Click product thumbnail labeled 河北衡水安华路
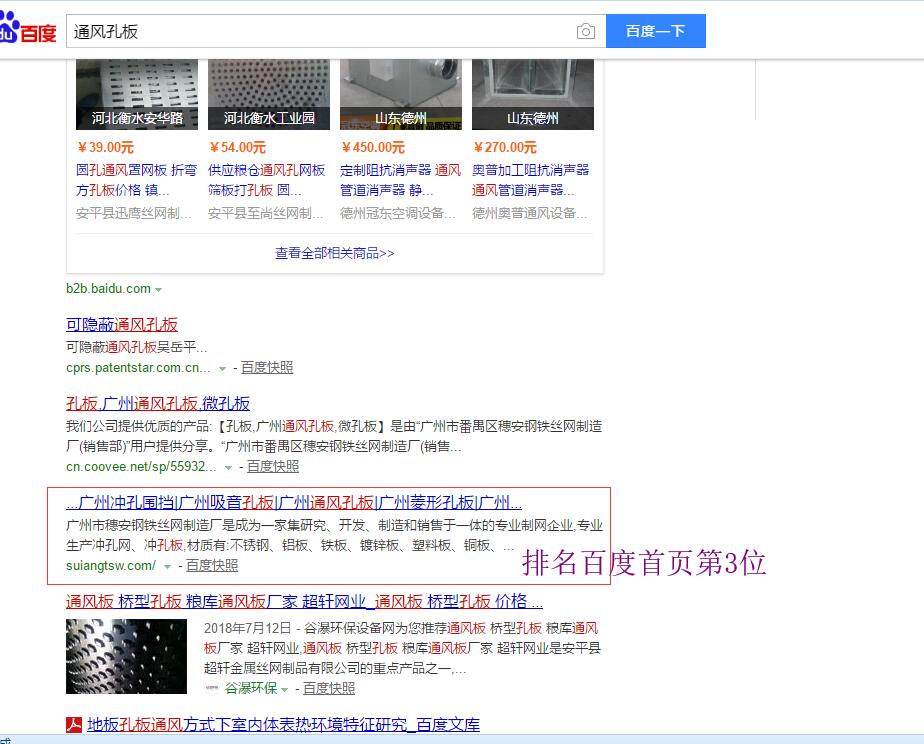The width and height of the screenshot is (924, 744). pyautogui.click(x=137, y=94)
